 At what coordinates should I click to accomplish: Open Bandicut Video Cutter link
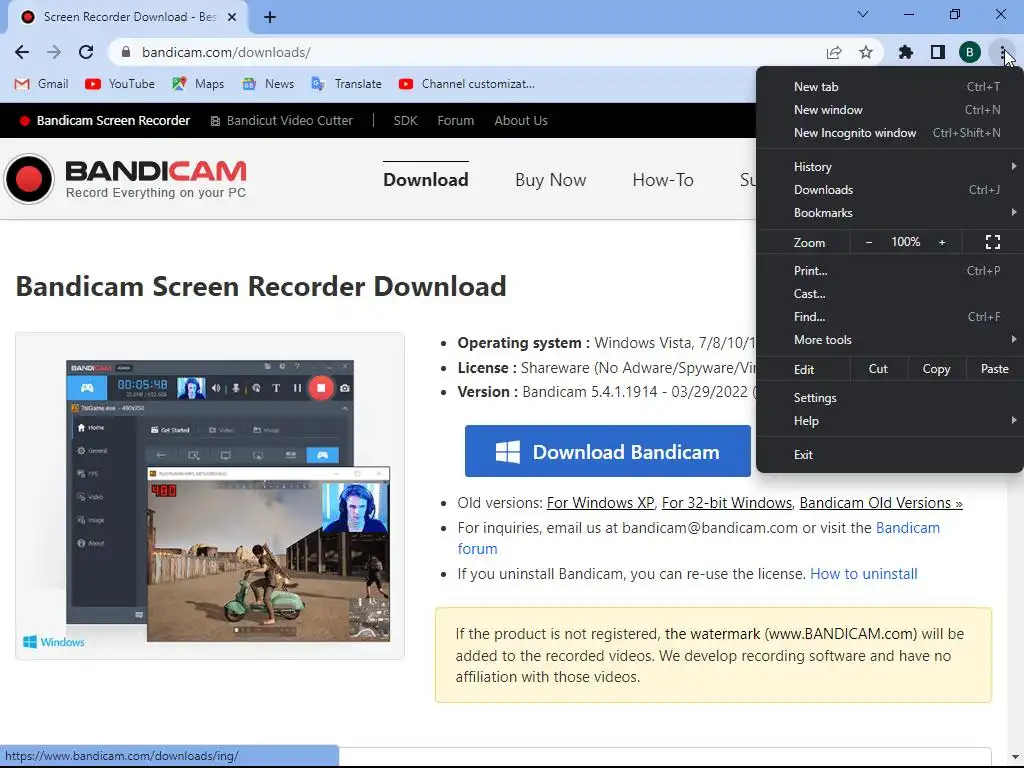click(x=281, y=121)
